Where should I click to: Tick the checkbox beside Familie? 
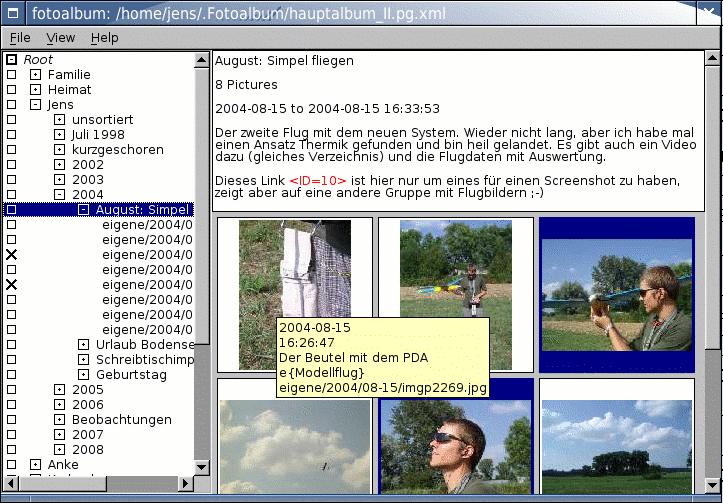click(x=12, y=75)
